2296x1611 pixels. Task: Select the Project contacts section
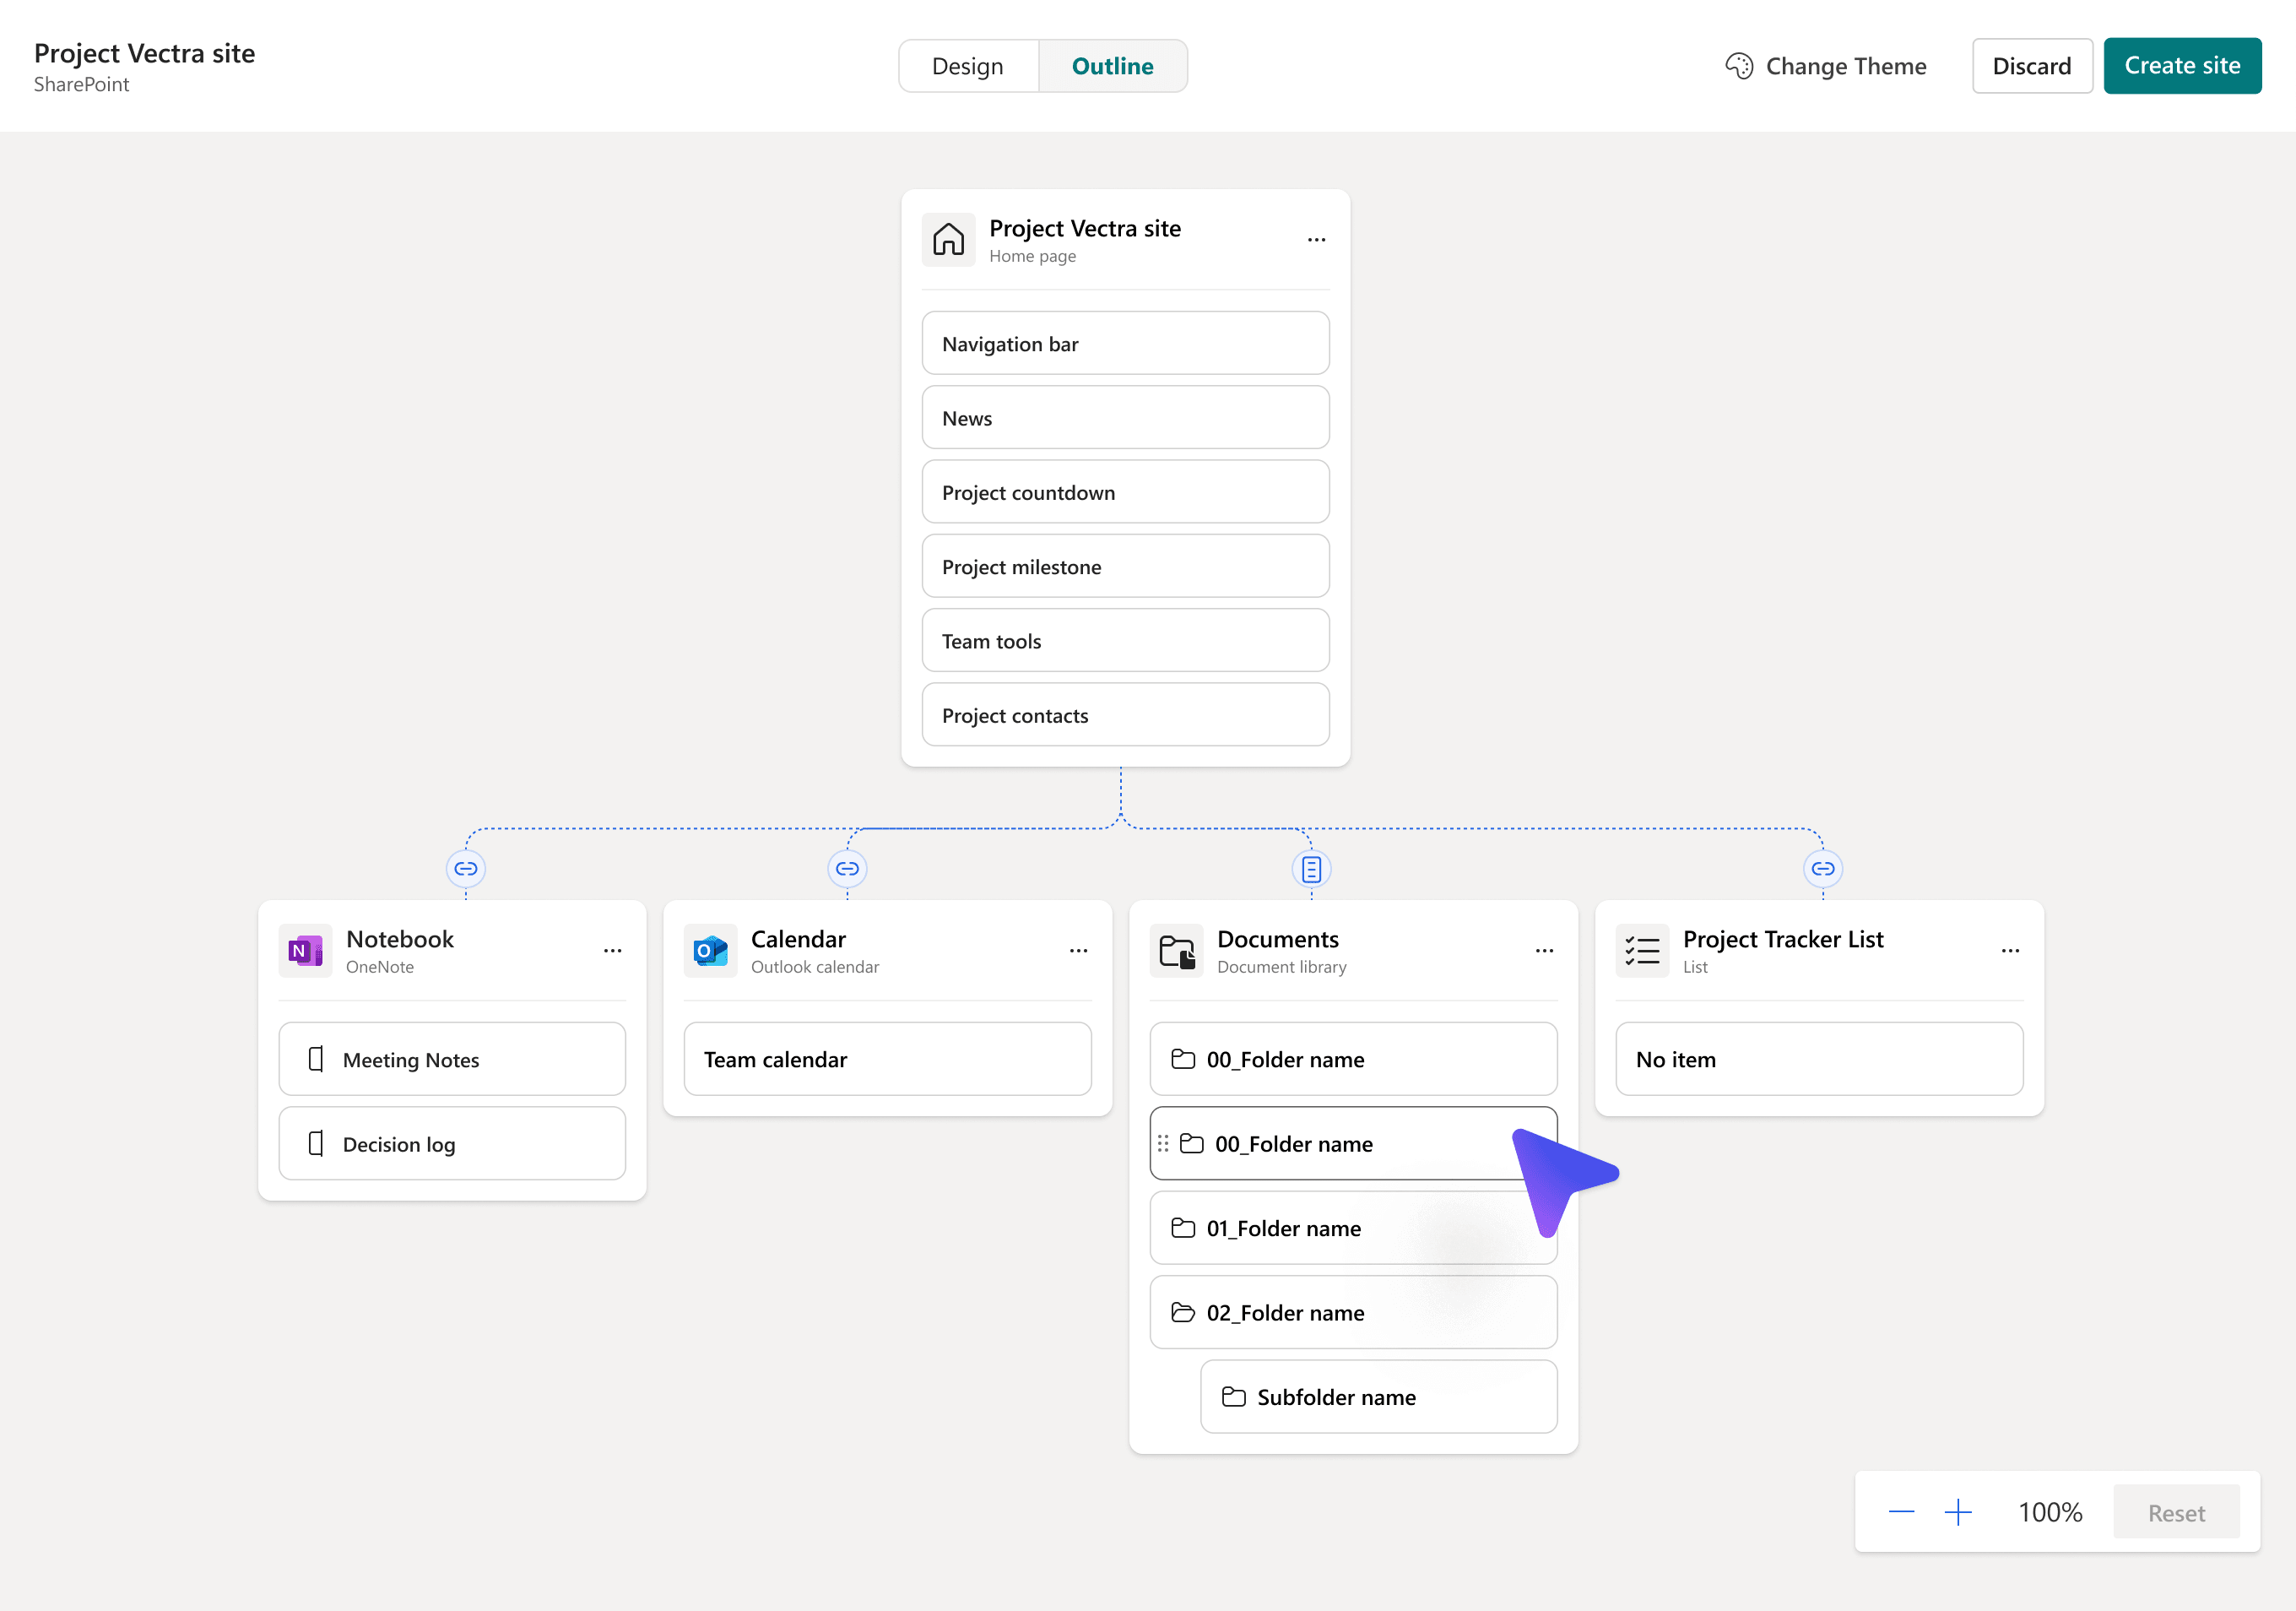coord(1125,715)
